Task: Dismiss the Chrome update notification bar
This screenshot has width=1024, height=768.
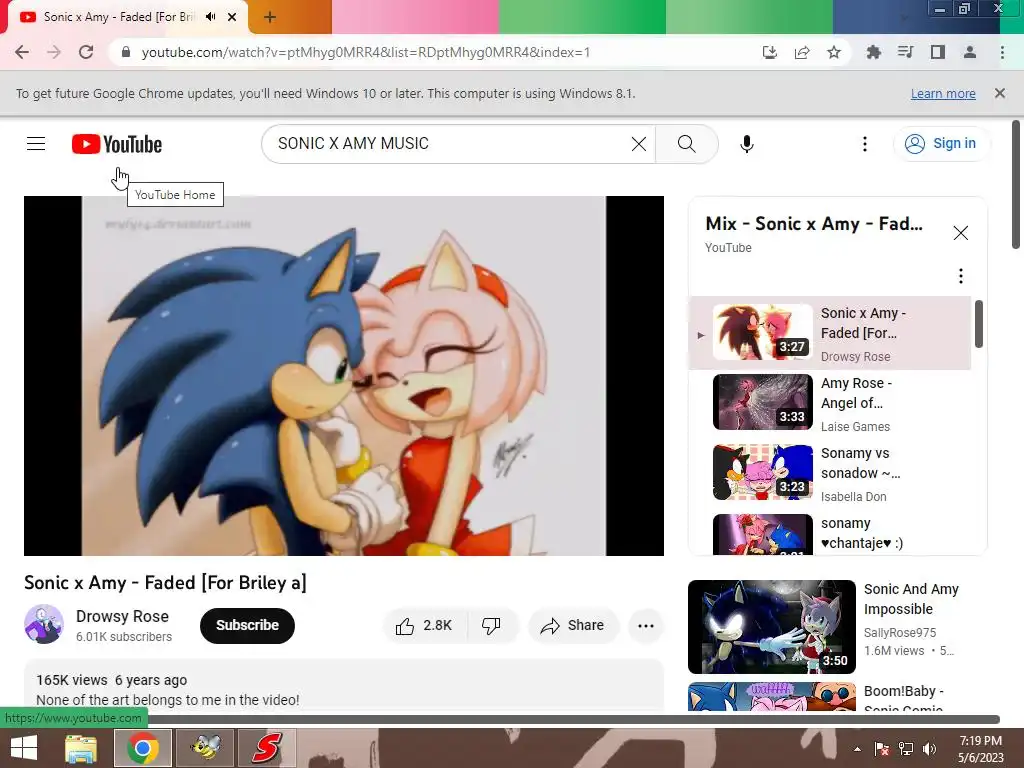Action: (x=1000, y=93)
